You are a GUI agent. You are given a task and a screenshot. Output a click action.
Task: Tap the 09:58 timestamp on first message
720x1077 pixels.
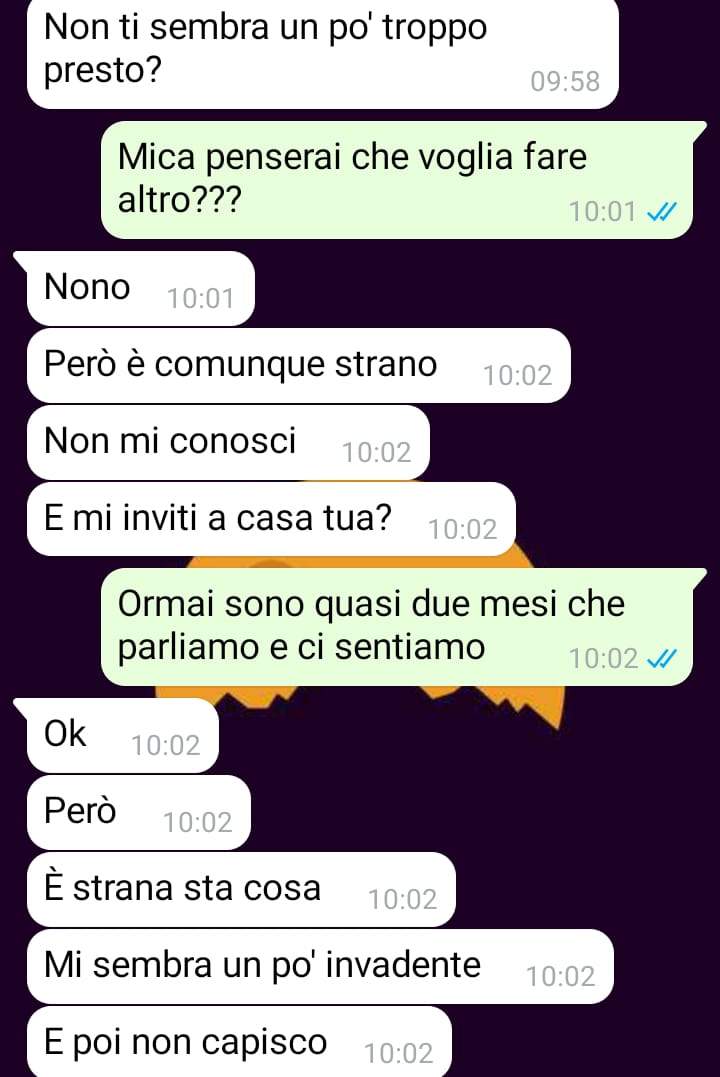(x=565, y=81)
